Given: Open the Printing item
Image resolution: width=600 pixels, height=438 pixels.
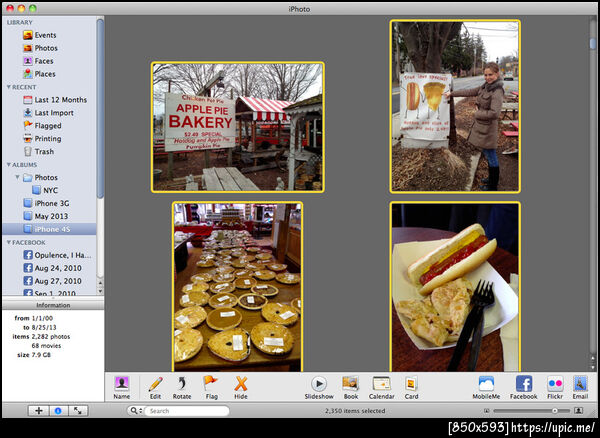Looking at the screenshot, I should click(x=42, y=139).
